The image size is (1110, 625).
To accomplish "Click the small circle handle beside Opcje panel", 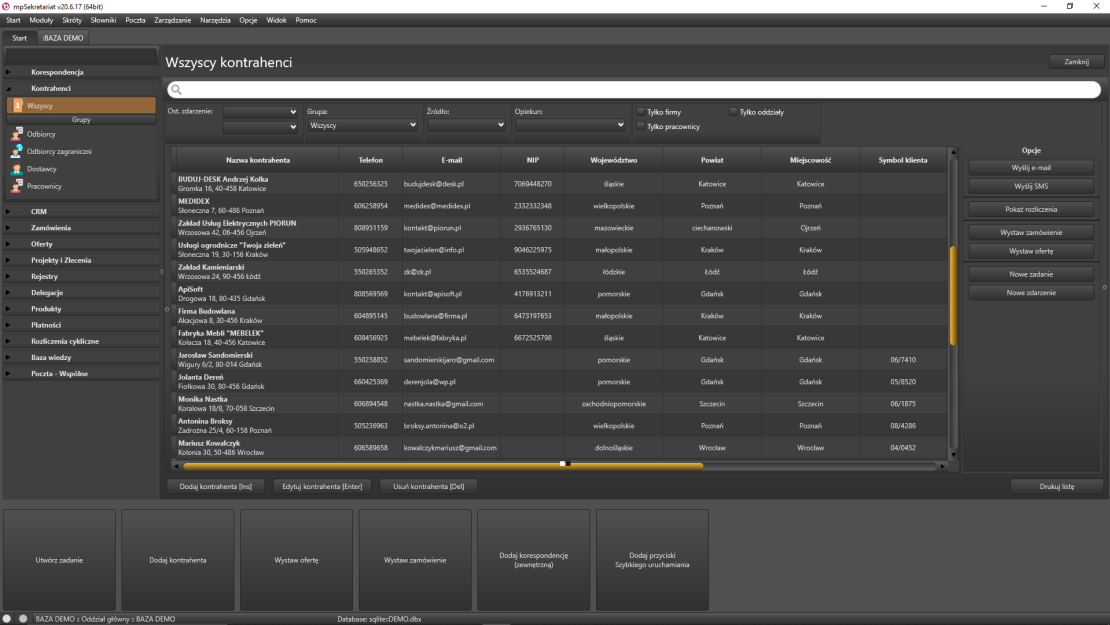I will tap(1105, 287).
